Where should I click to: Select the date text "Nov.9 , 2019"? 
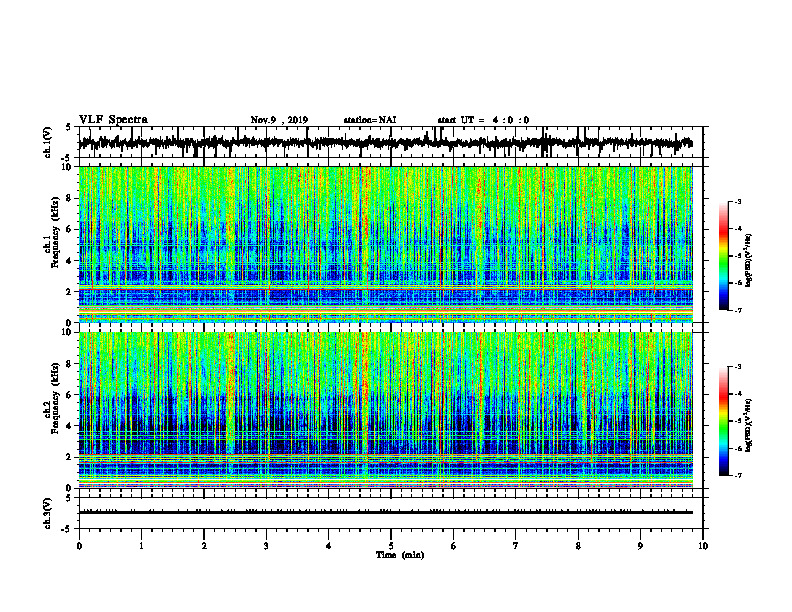279,120
